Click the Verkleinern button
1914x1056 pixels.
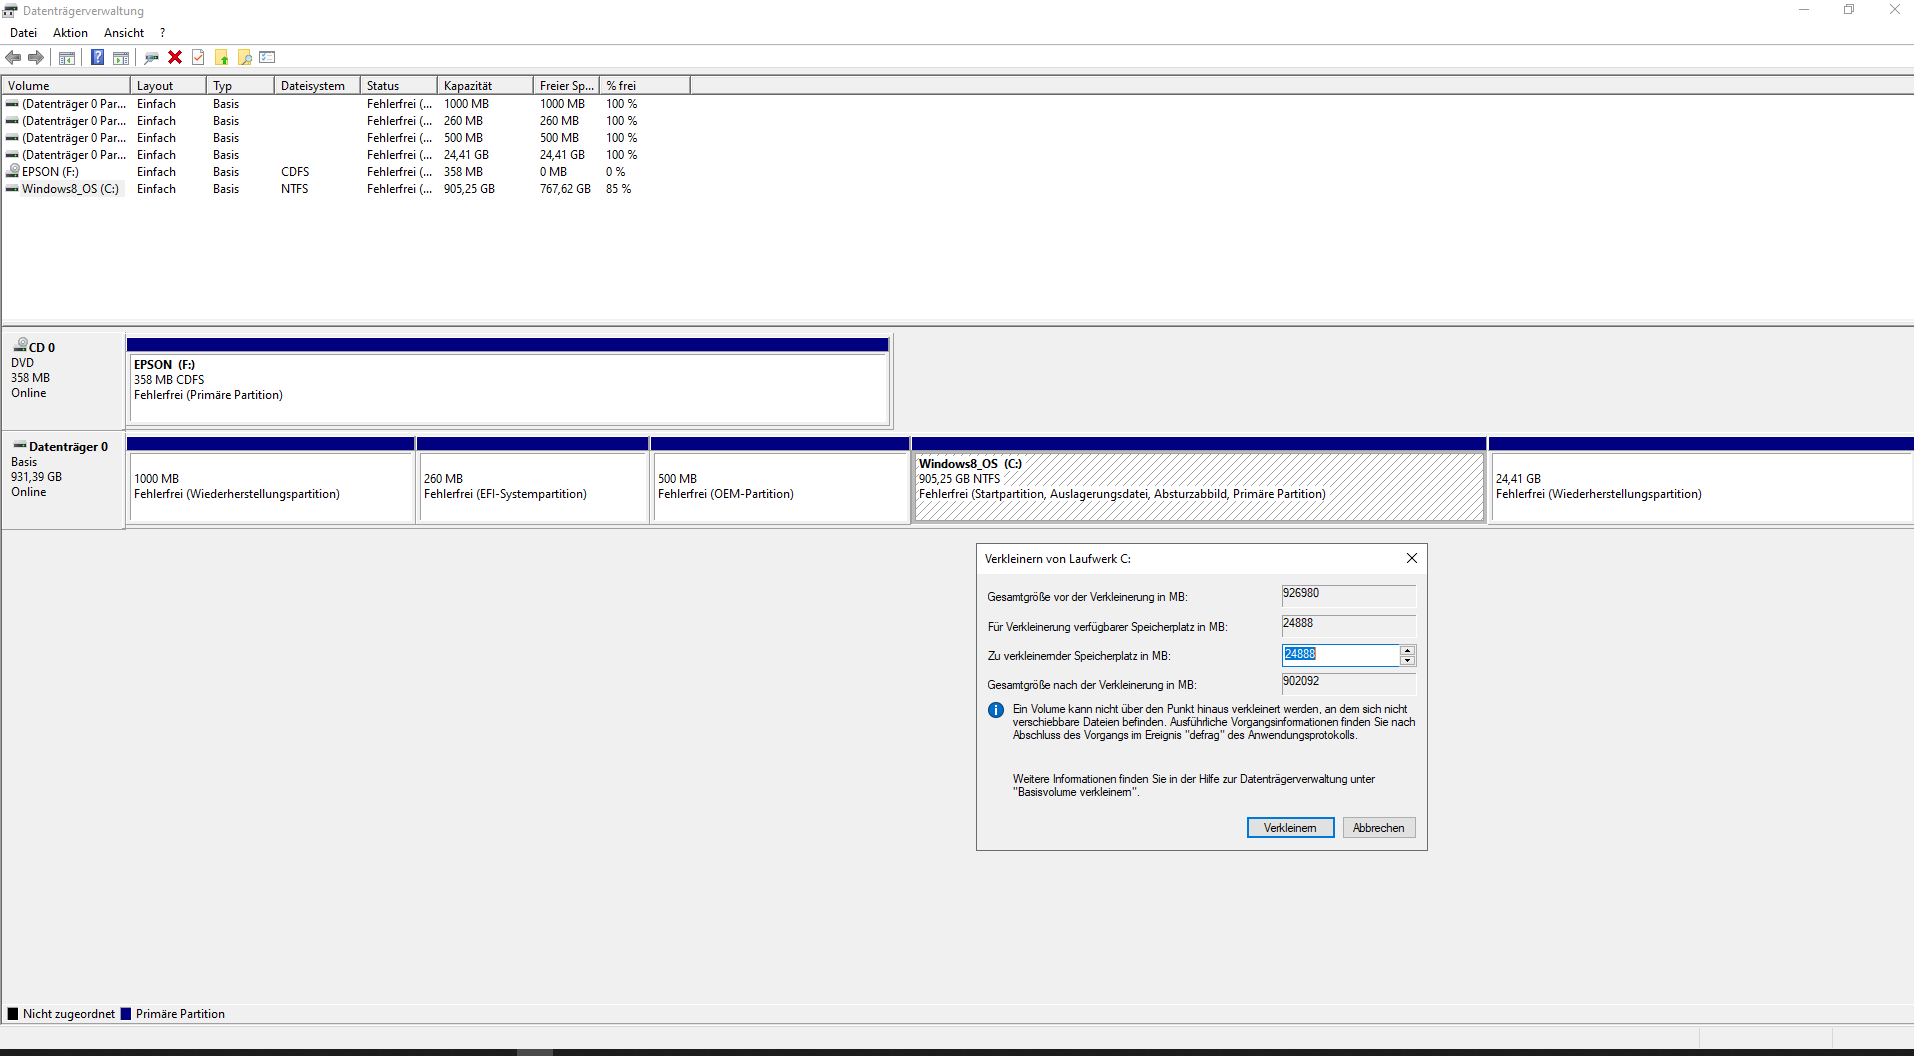[1290, 828]
